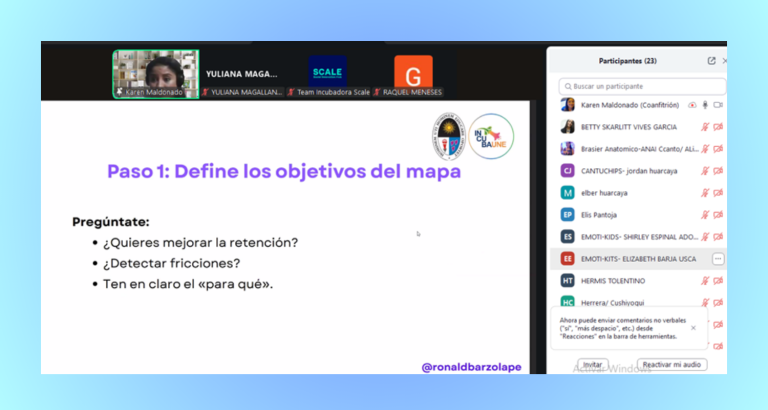Click Elis Pantoja's muted microphone icon
768x410 pixels.
pyautogui.click(x=705, y=215)
